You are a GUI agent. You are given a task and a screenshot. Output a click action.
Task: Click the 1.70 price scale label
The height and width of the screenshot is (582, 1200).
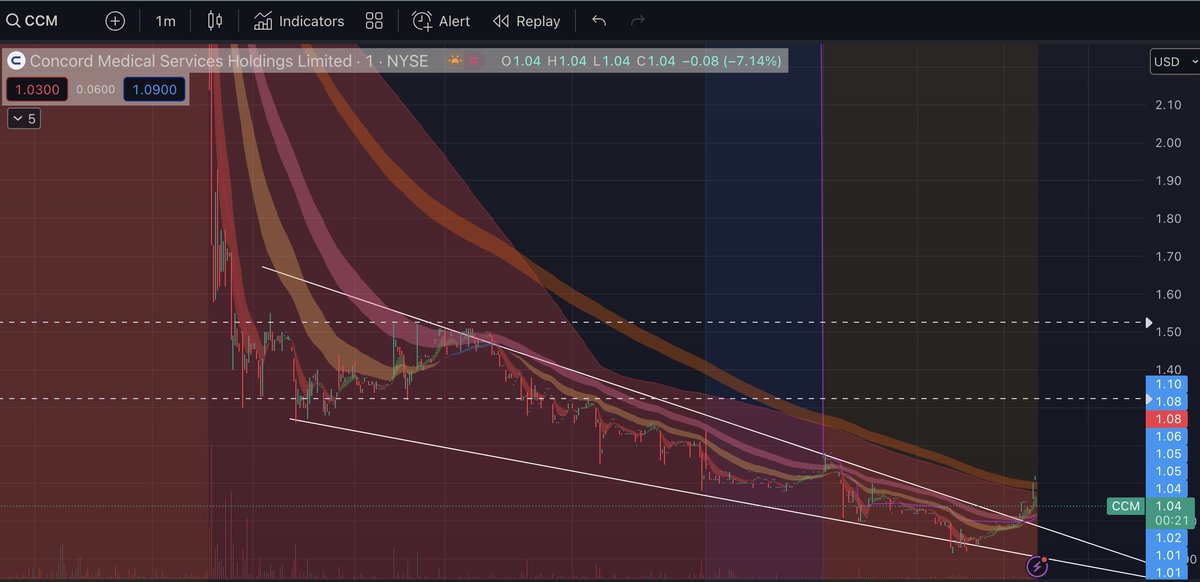[1170, 256]
